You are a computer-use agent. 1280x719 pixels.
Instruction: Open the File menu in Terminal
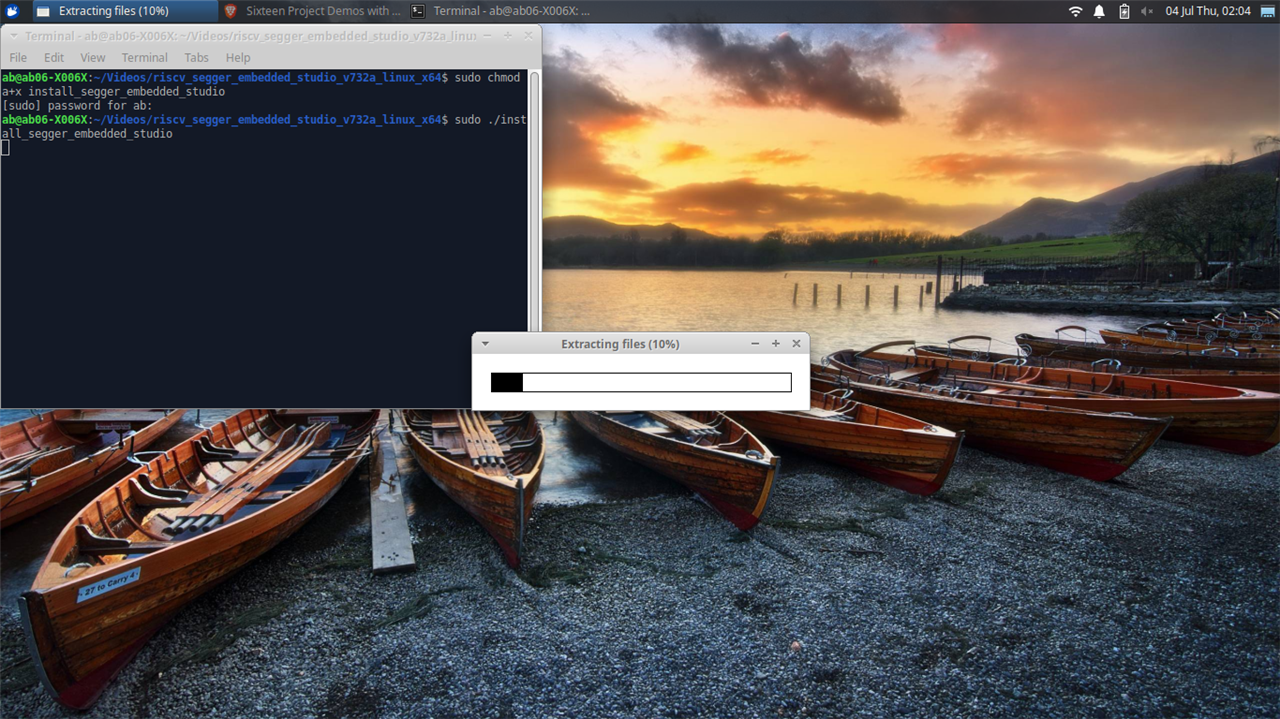point(18,58)
